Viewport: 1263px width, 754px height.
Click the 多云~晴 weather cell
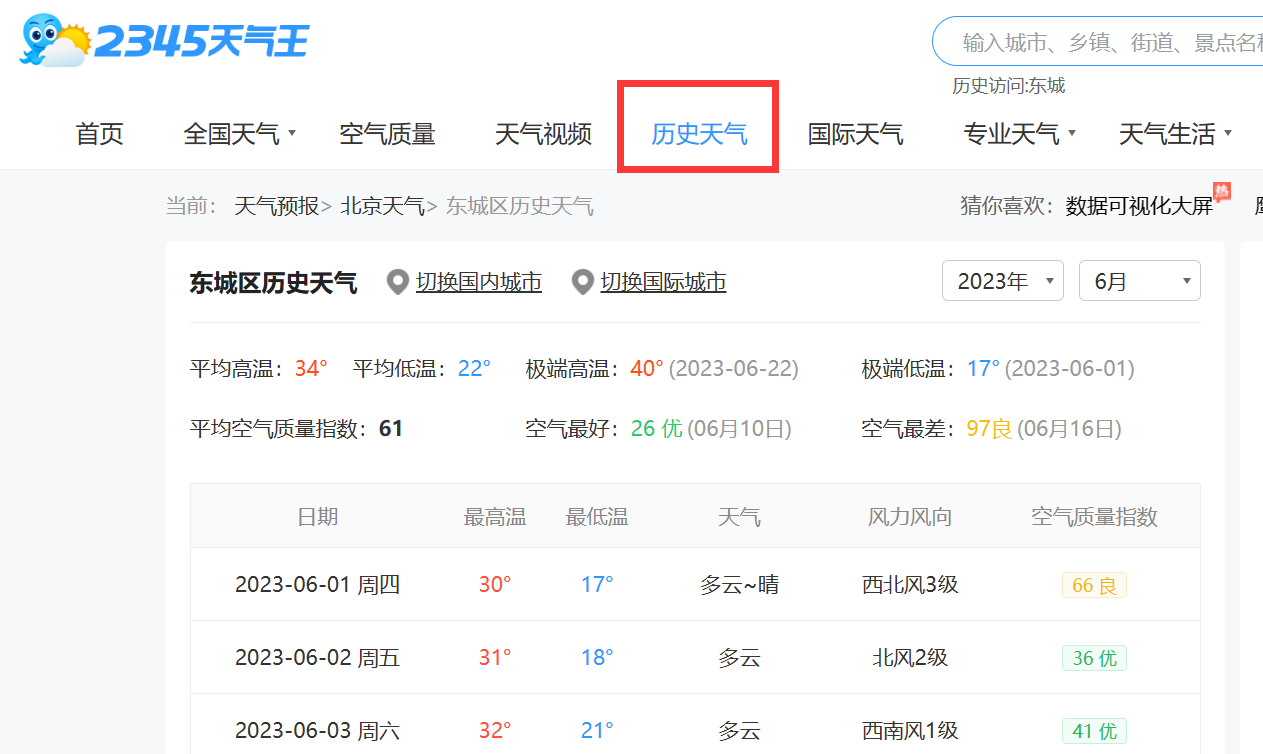tap(739, 585)
